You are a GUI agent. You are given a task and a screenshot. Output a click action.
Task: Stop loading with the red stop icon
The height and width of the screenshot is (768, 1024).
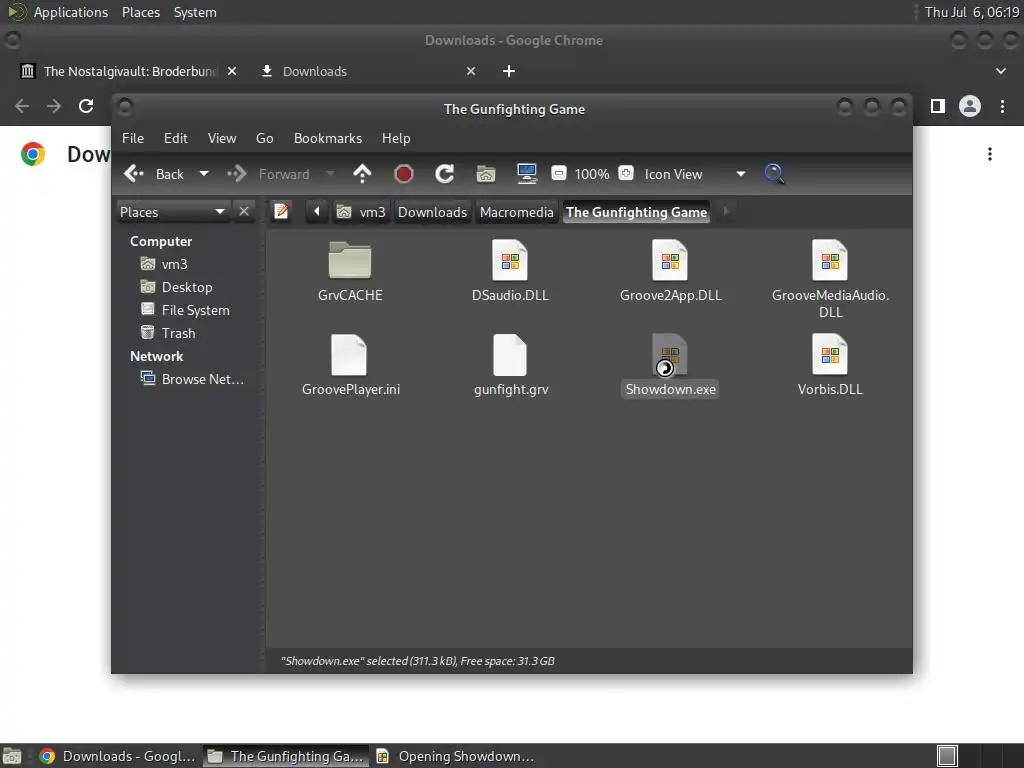pos(404,174)
